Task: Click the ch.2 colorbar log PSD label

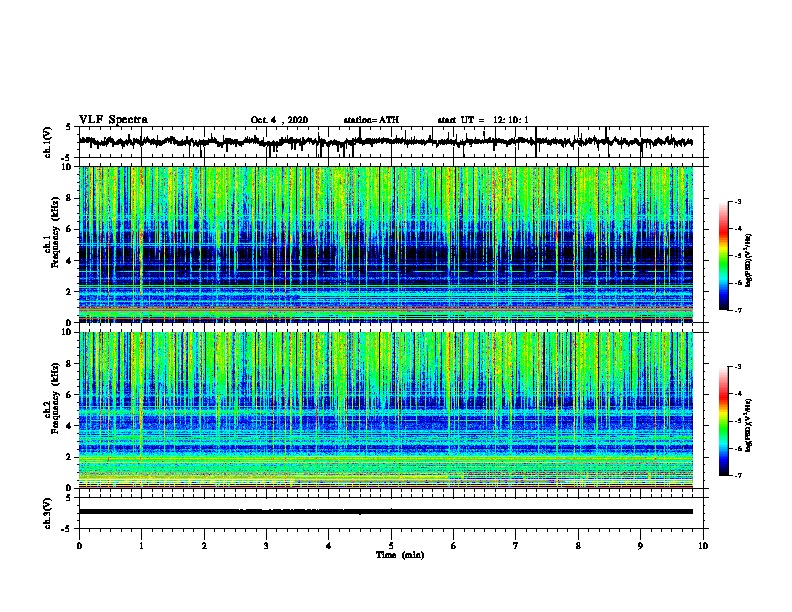Action: click(x=749, y=426)
